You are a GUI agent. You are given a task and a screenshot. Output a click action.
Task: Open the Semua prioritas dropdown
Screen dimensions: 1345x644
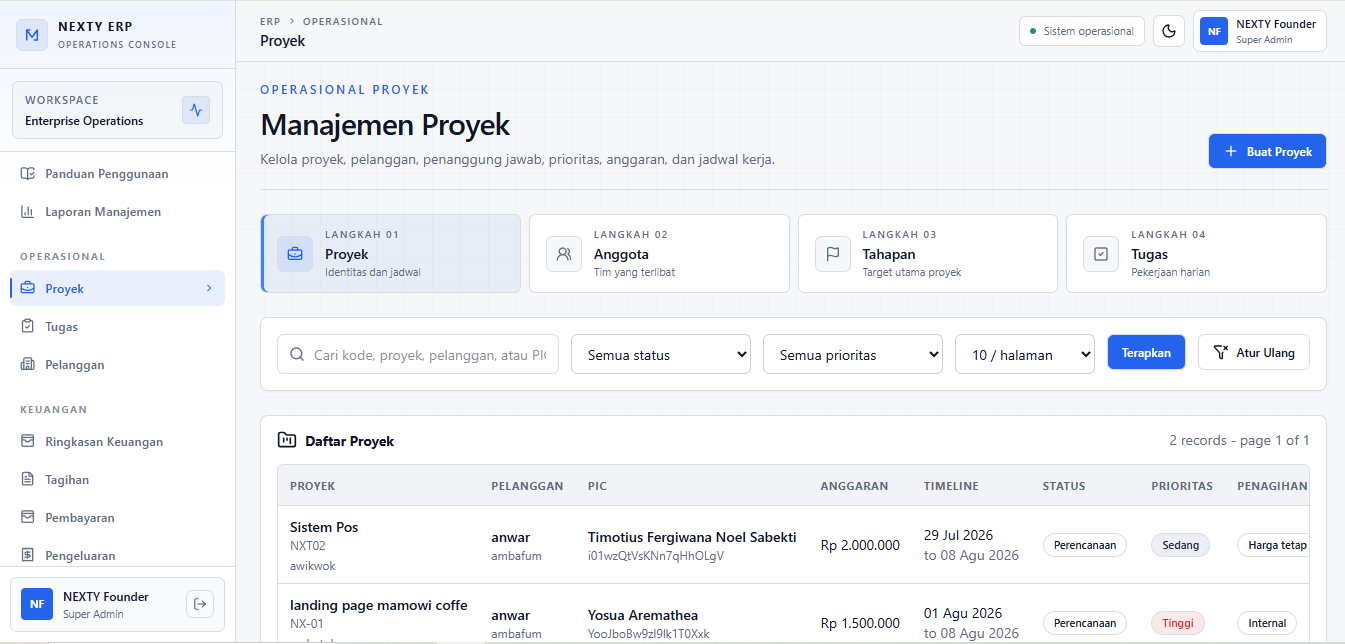tap(853, 354)
